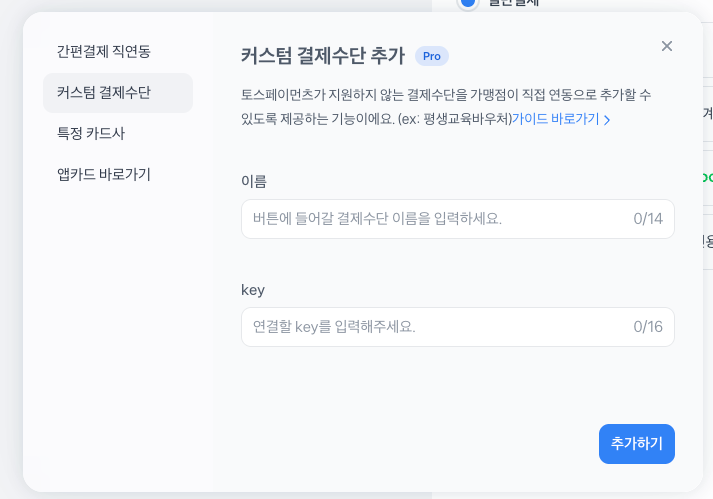Close the 커스텀 결제수단 추가 dialog

pos(667,46)
